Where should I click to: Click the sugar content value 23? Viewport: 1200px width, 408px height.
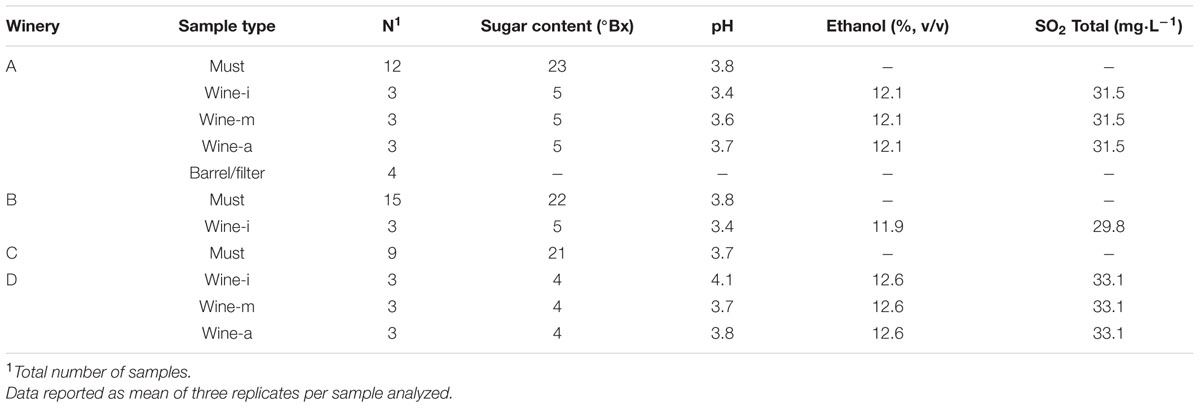pos(559,66)
